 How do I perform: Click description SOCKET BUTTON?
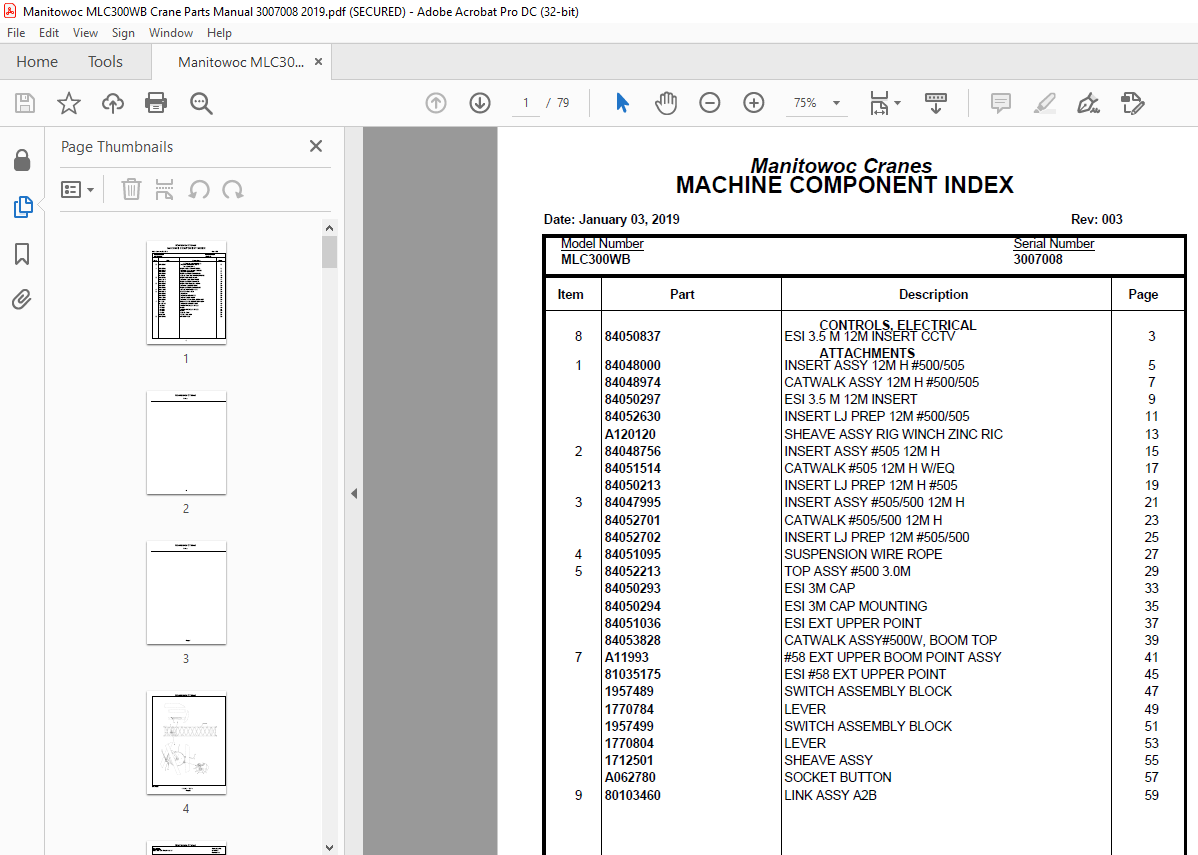838,778
